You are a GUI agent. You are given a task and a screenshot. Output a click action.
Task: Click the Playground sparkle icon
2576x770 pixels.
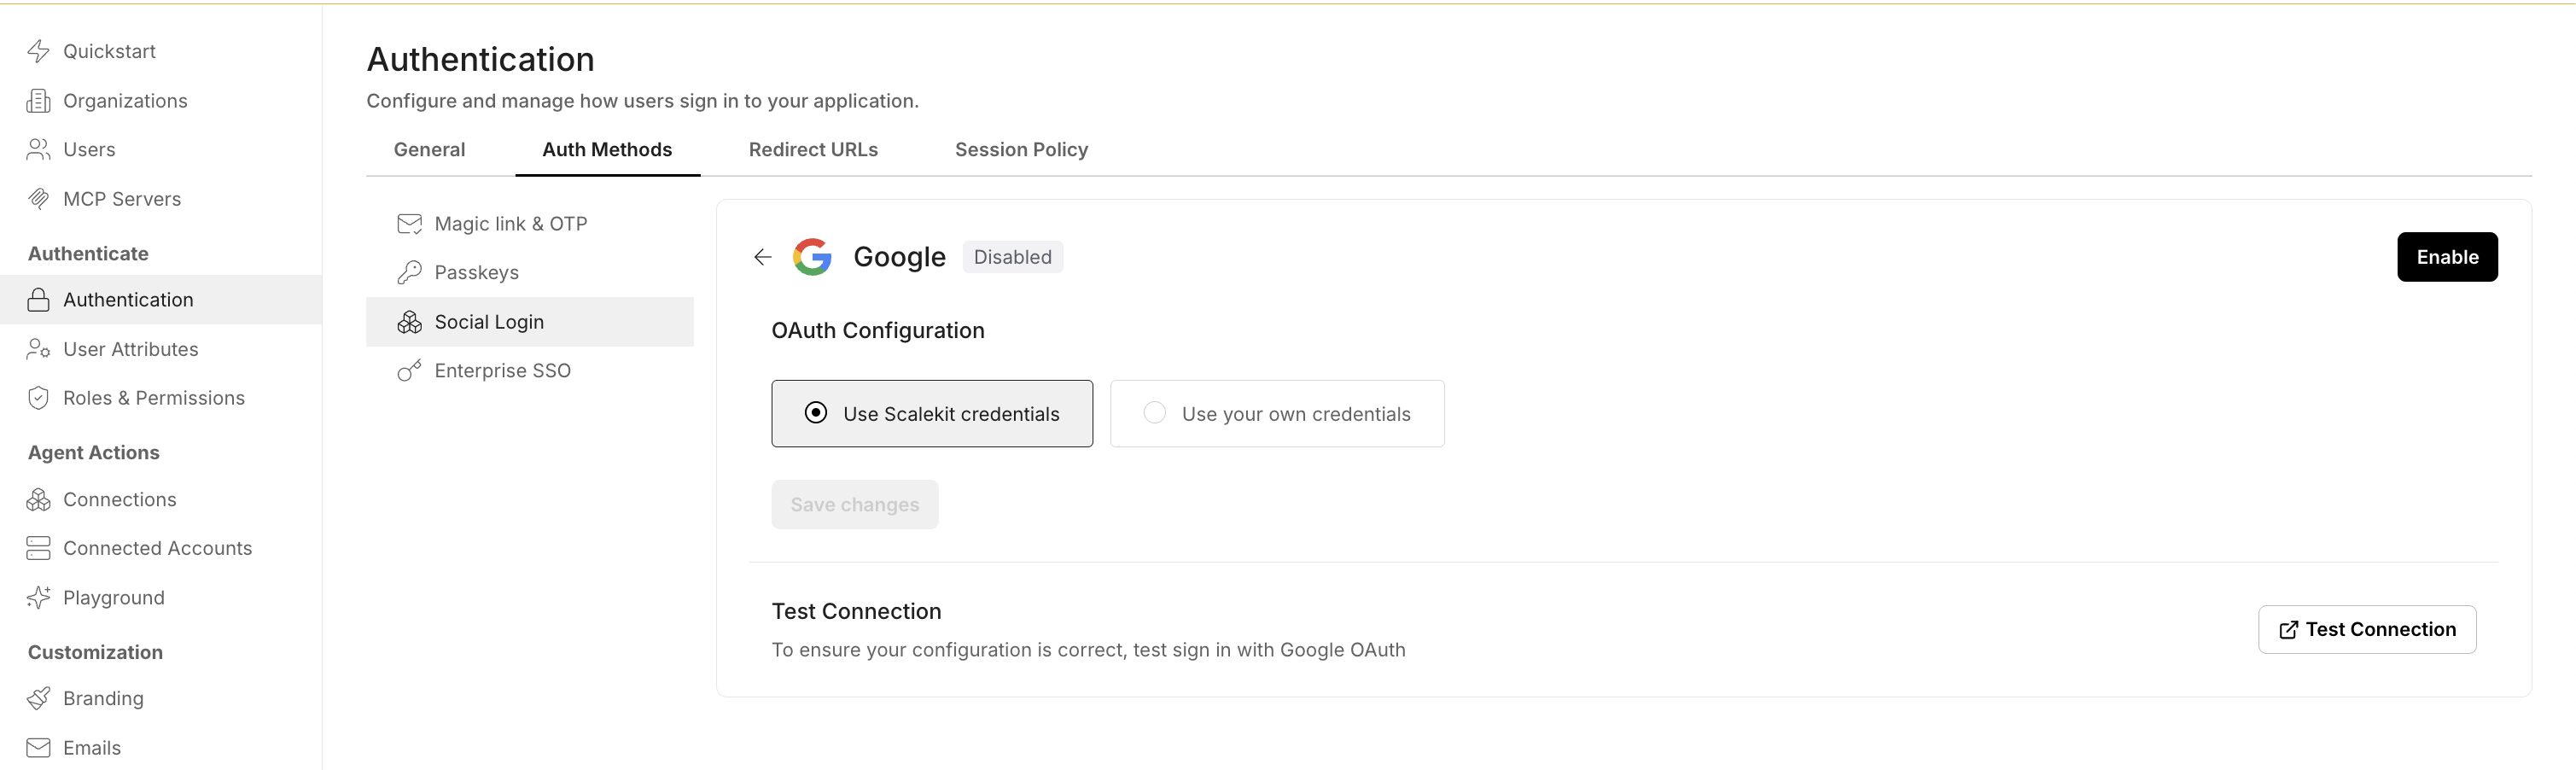tap(38, 597)
